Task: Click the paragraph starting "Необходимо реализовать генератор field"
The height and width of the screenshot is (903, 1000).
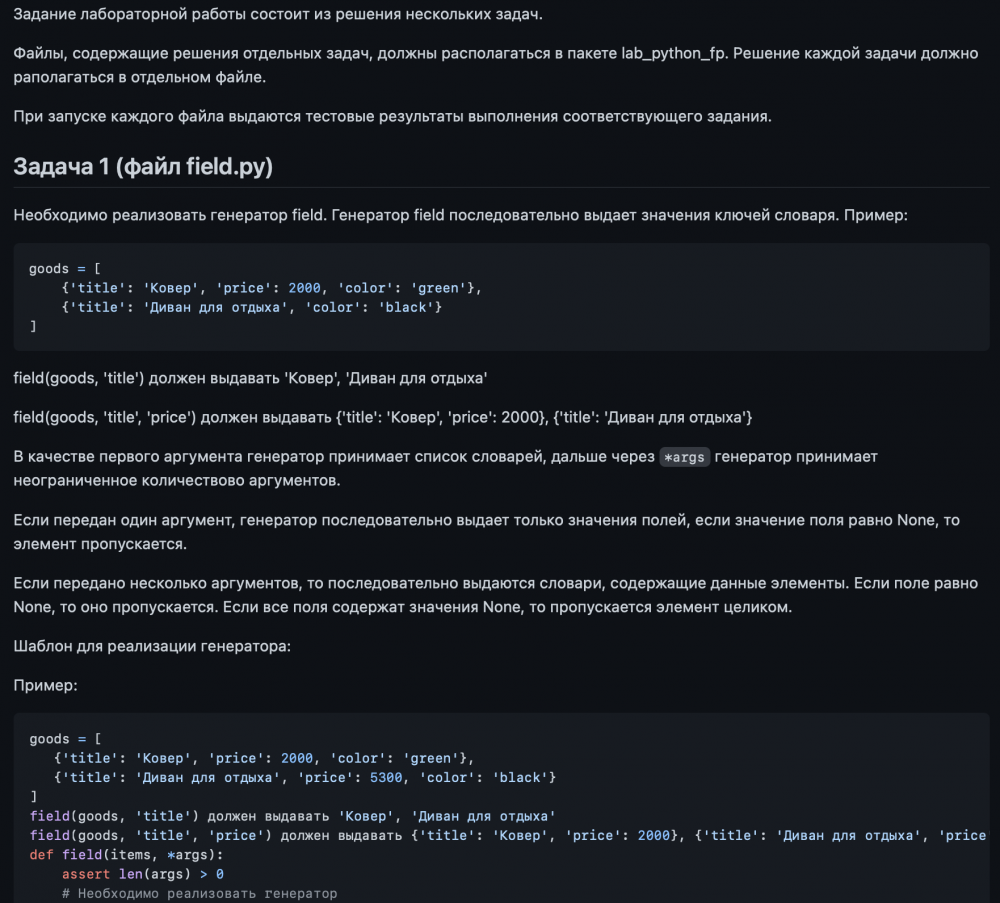Action: [460, 215]
